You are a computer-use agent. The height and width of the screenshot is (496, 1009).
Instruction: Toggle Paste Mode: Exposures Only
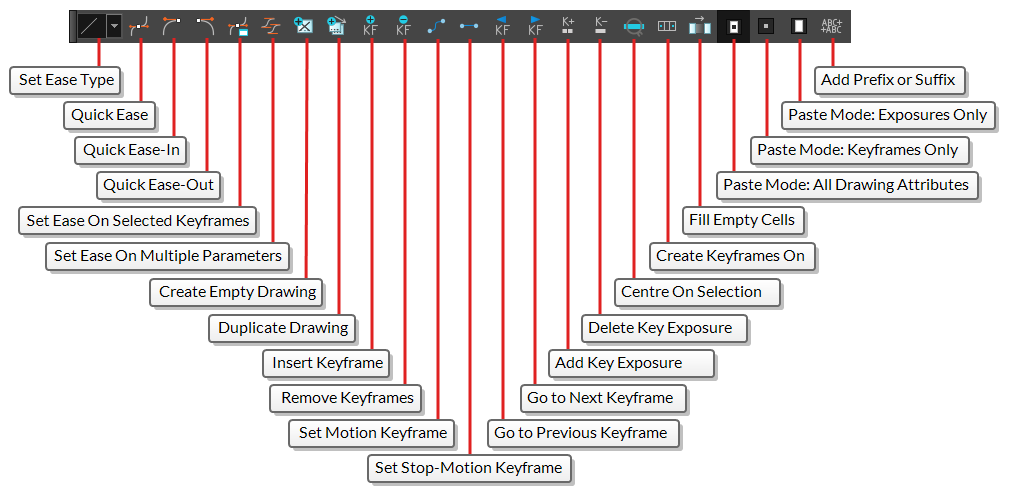pos(798,26)
